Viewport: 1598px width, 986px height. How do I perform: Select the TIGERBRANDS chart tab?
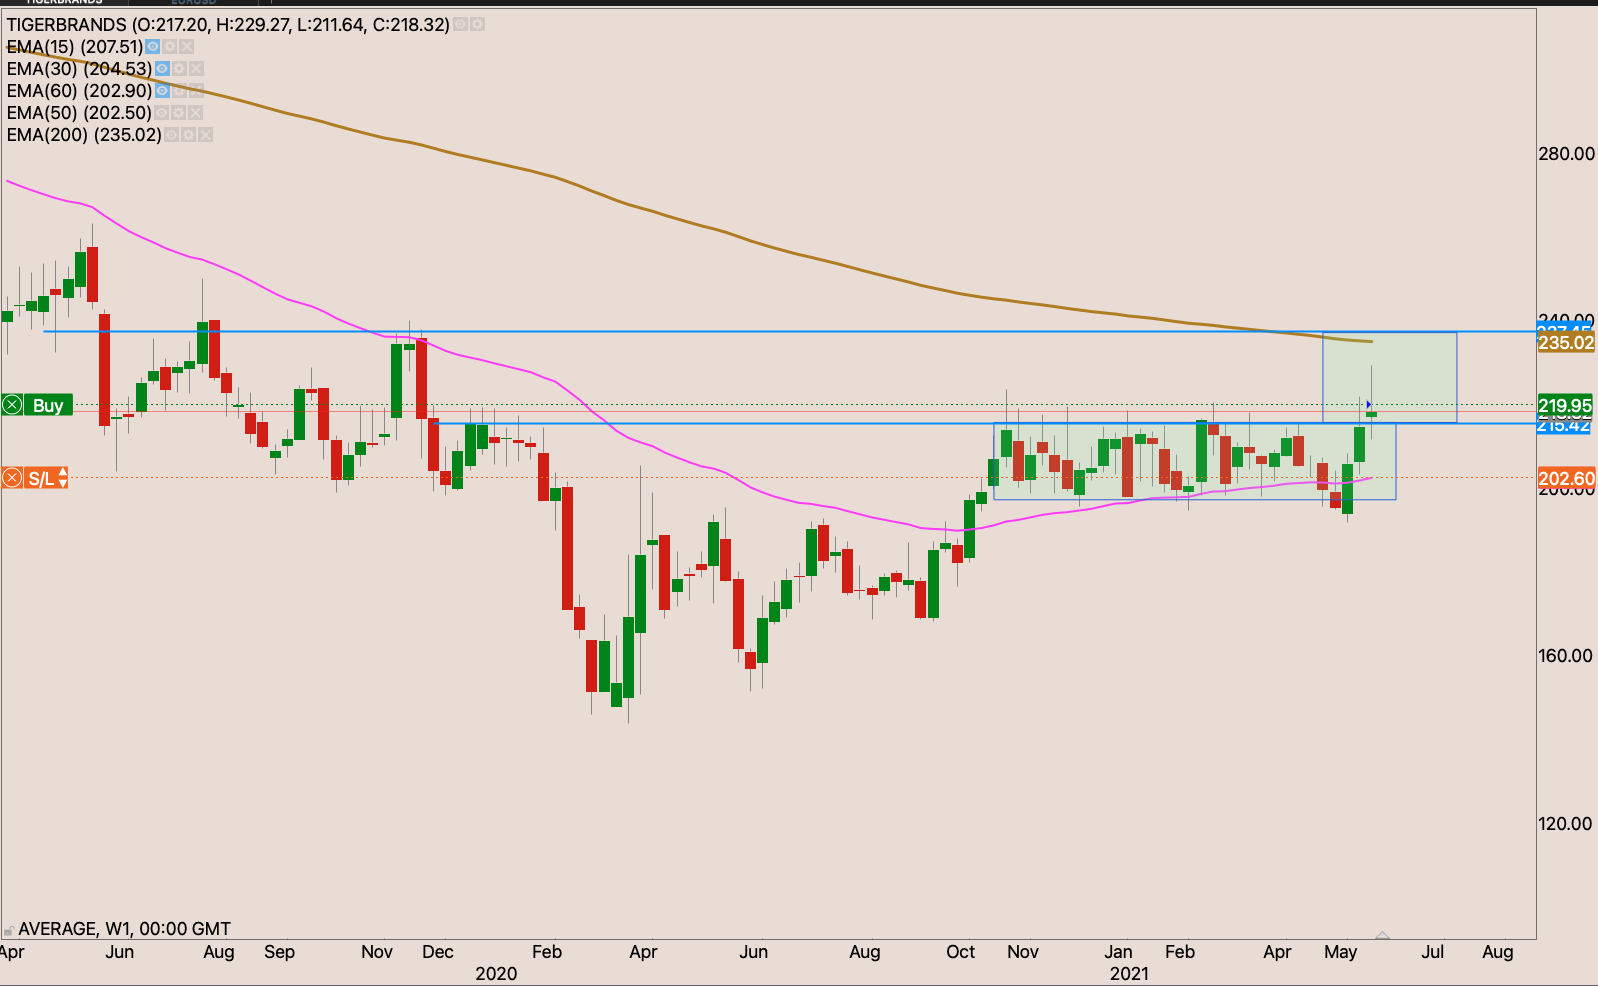(x=64, y=2)
